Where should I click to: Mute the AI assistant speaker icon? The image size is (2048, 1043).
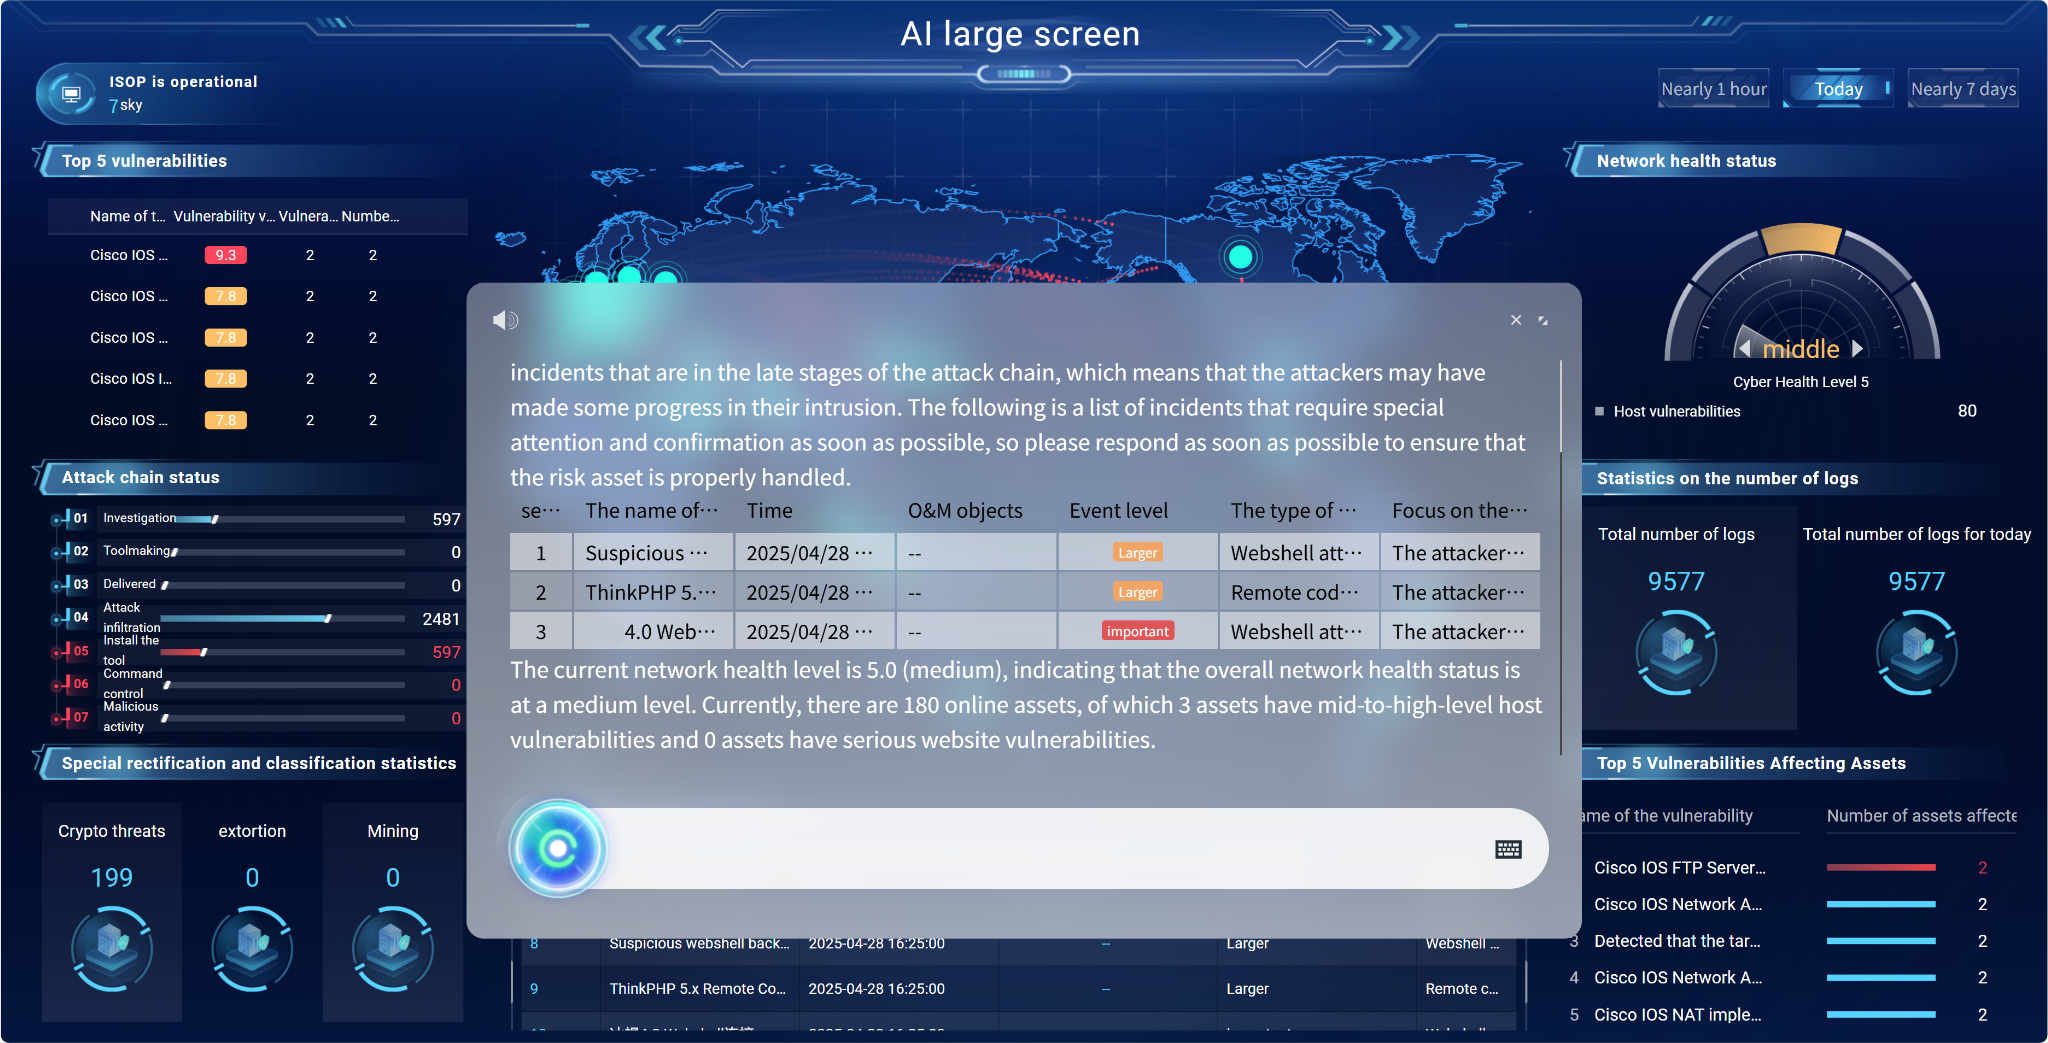[505, 320]
